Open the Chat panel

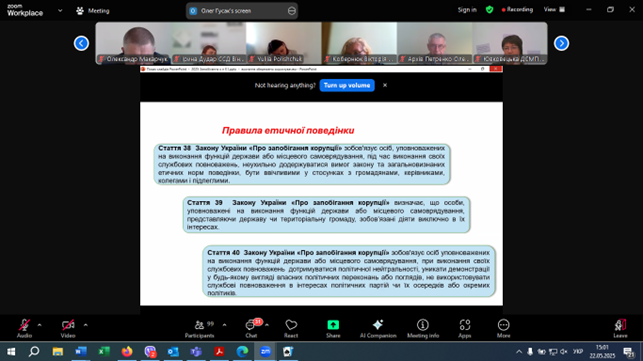pos(251,329)
